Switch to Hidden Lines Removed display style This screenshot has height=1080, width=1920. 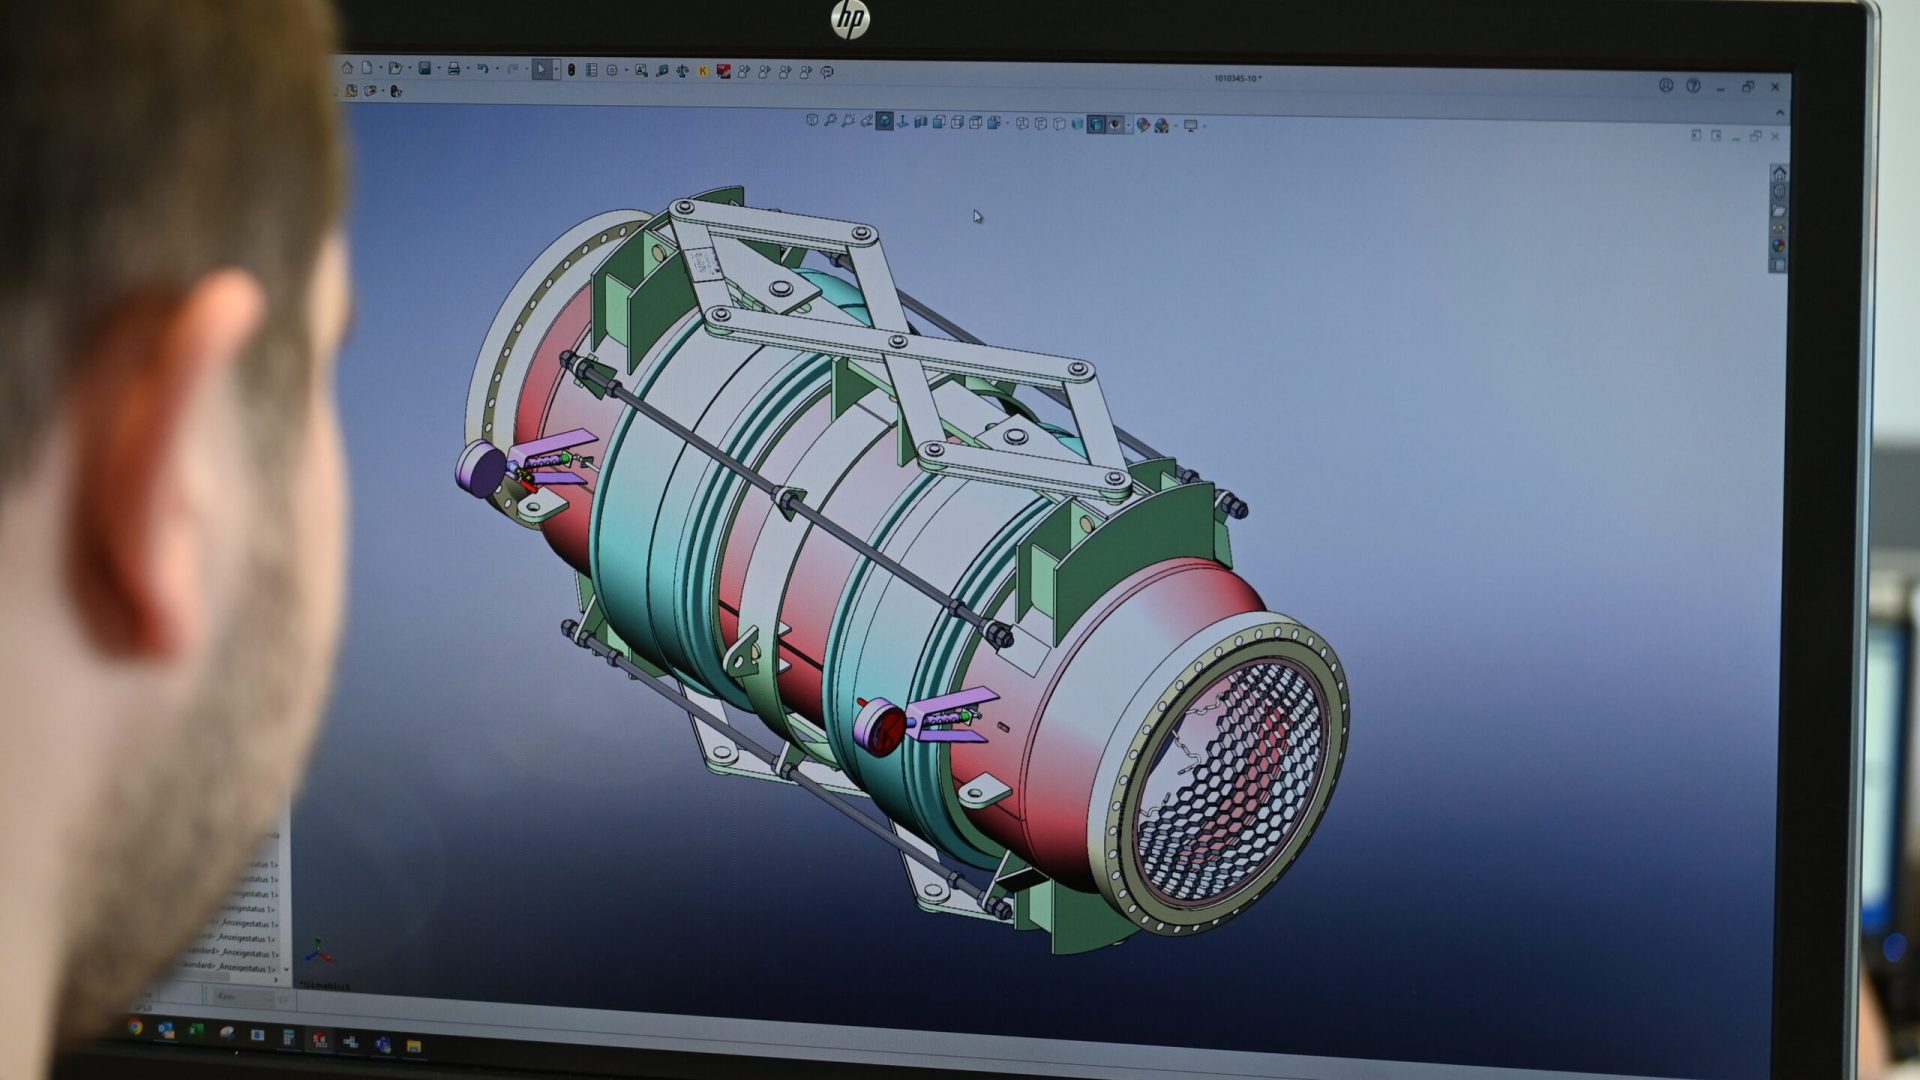point(1059,124)
